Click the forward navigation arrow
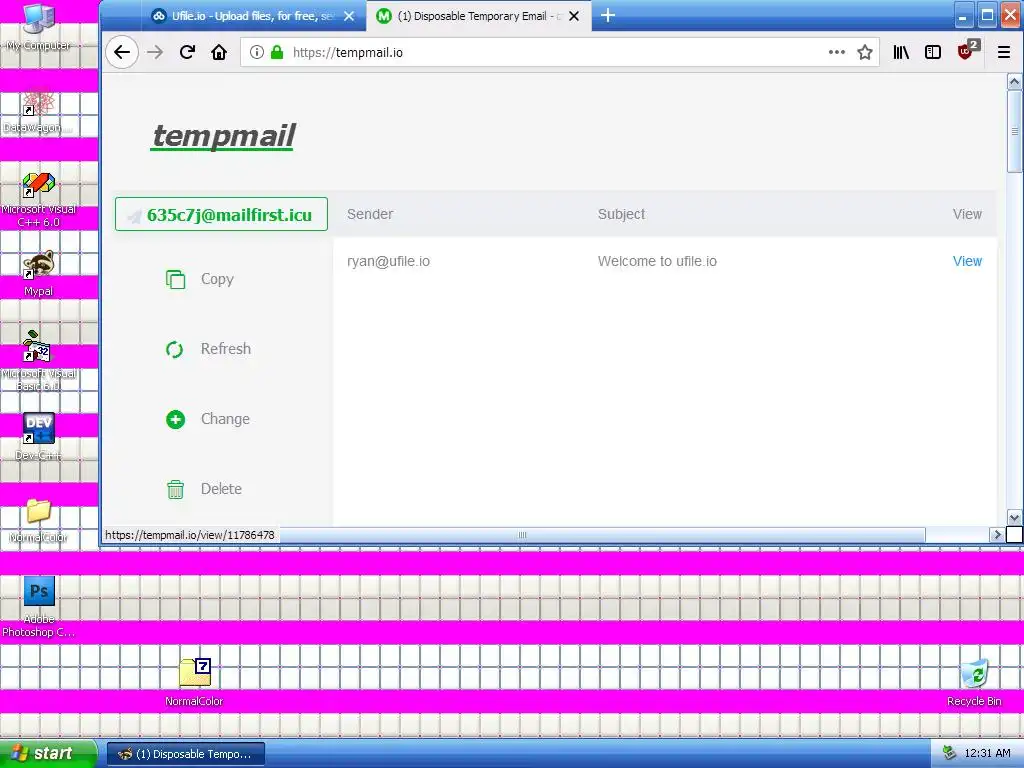The height and width of the screenshot is (768, 1024). [x=155, y=52]
